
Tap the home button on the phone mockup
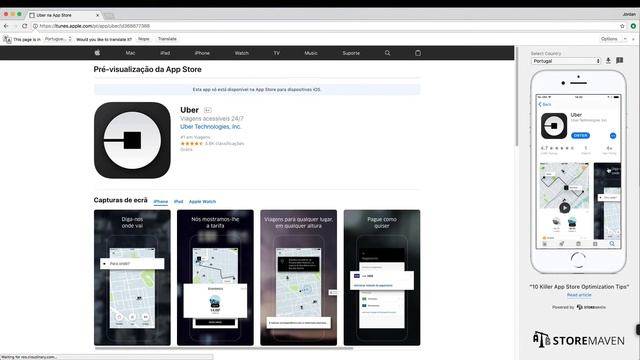[x=578, y=260]
